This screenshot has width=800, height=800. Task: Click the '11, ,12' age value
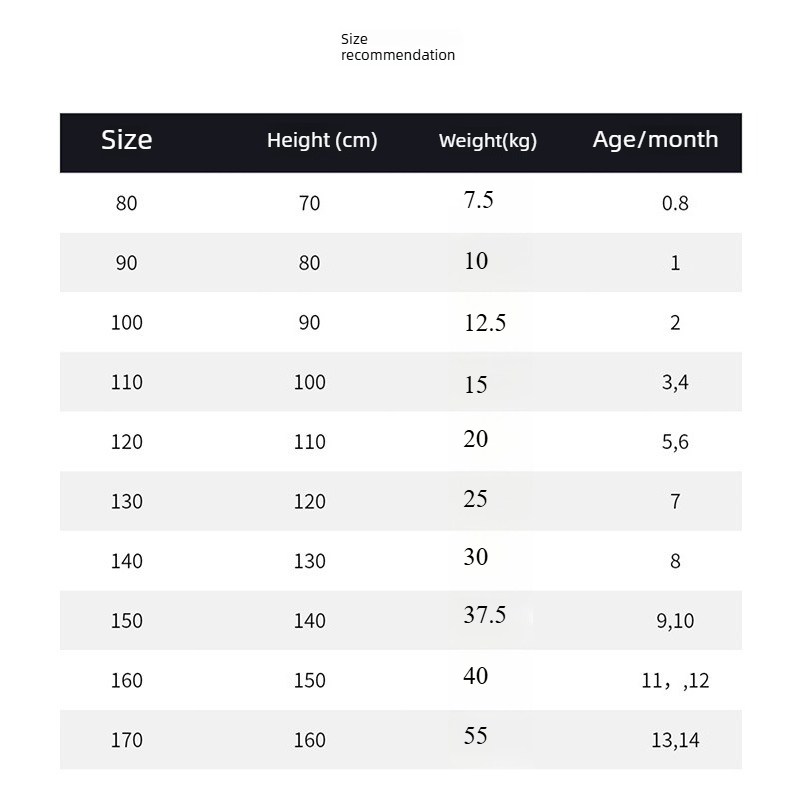[x=675, y=681]
